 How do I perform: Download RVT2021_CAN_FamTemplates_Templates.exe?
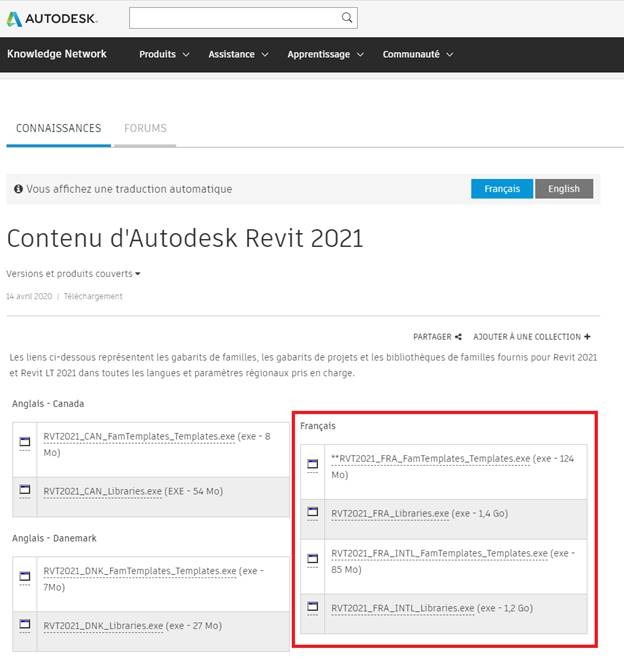click(x=139, y=436)
